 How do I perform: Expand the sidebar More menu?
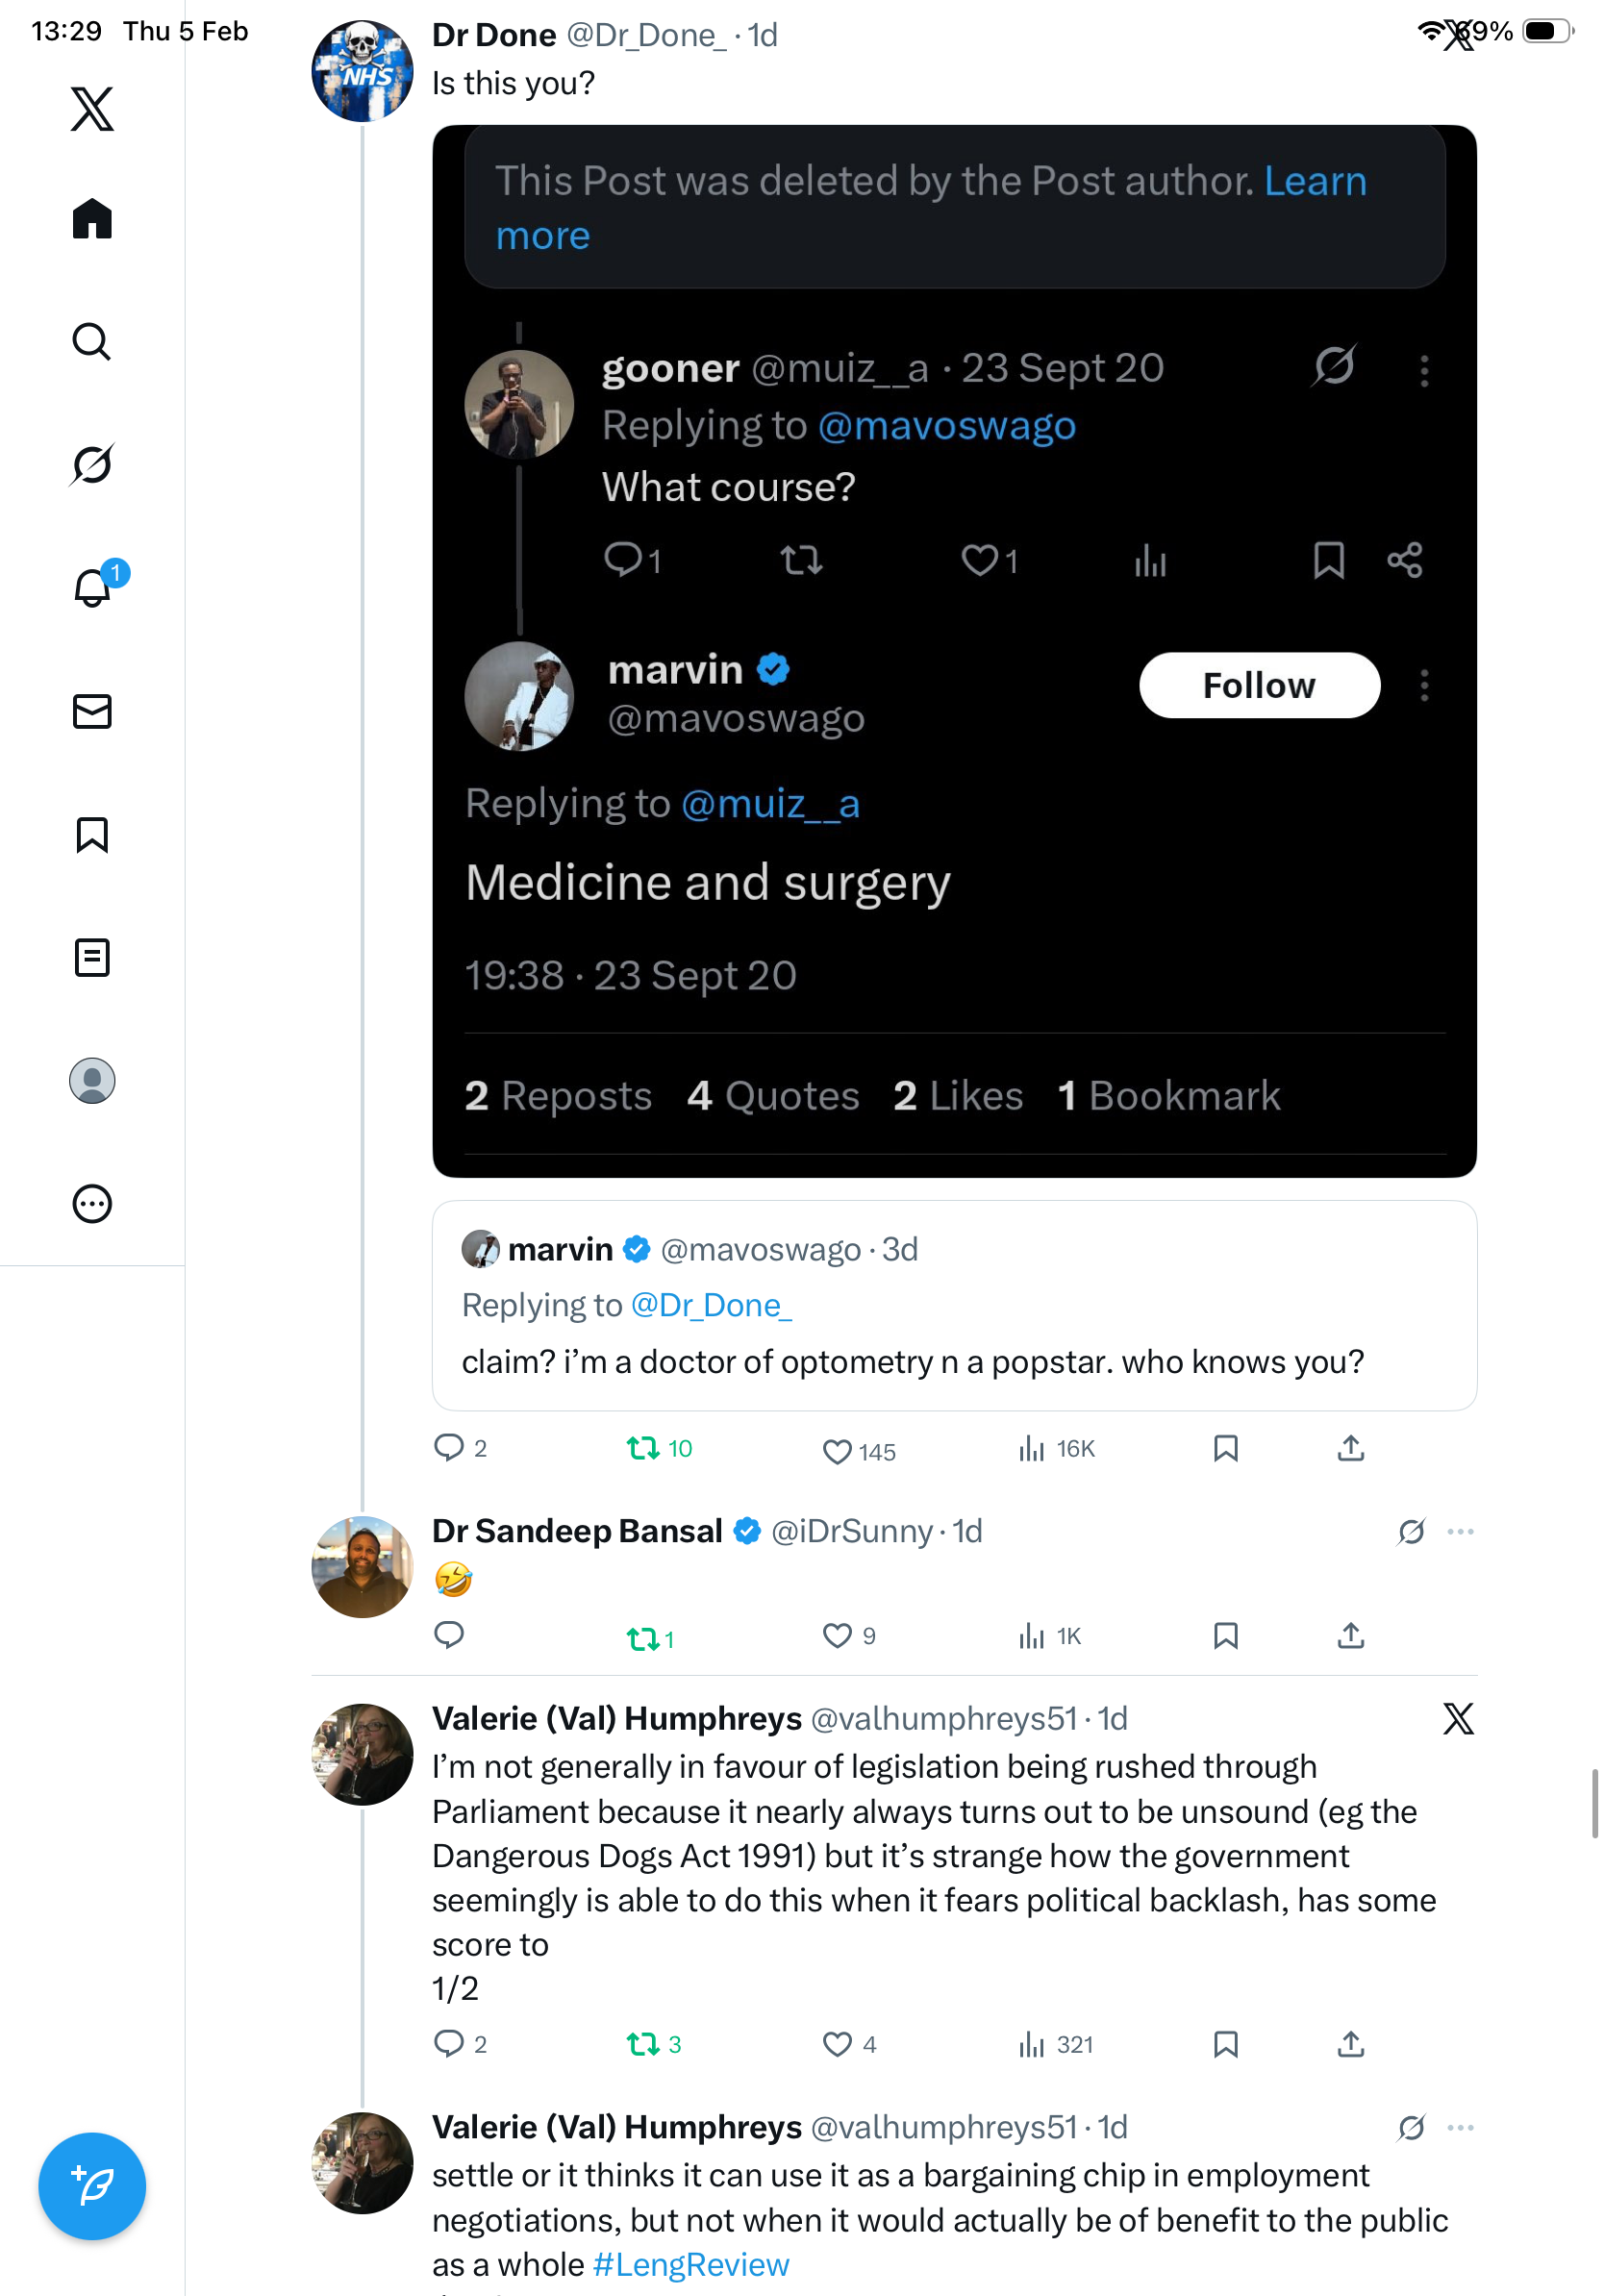pos(92,1204)
